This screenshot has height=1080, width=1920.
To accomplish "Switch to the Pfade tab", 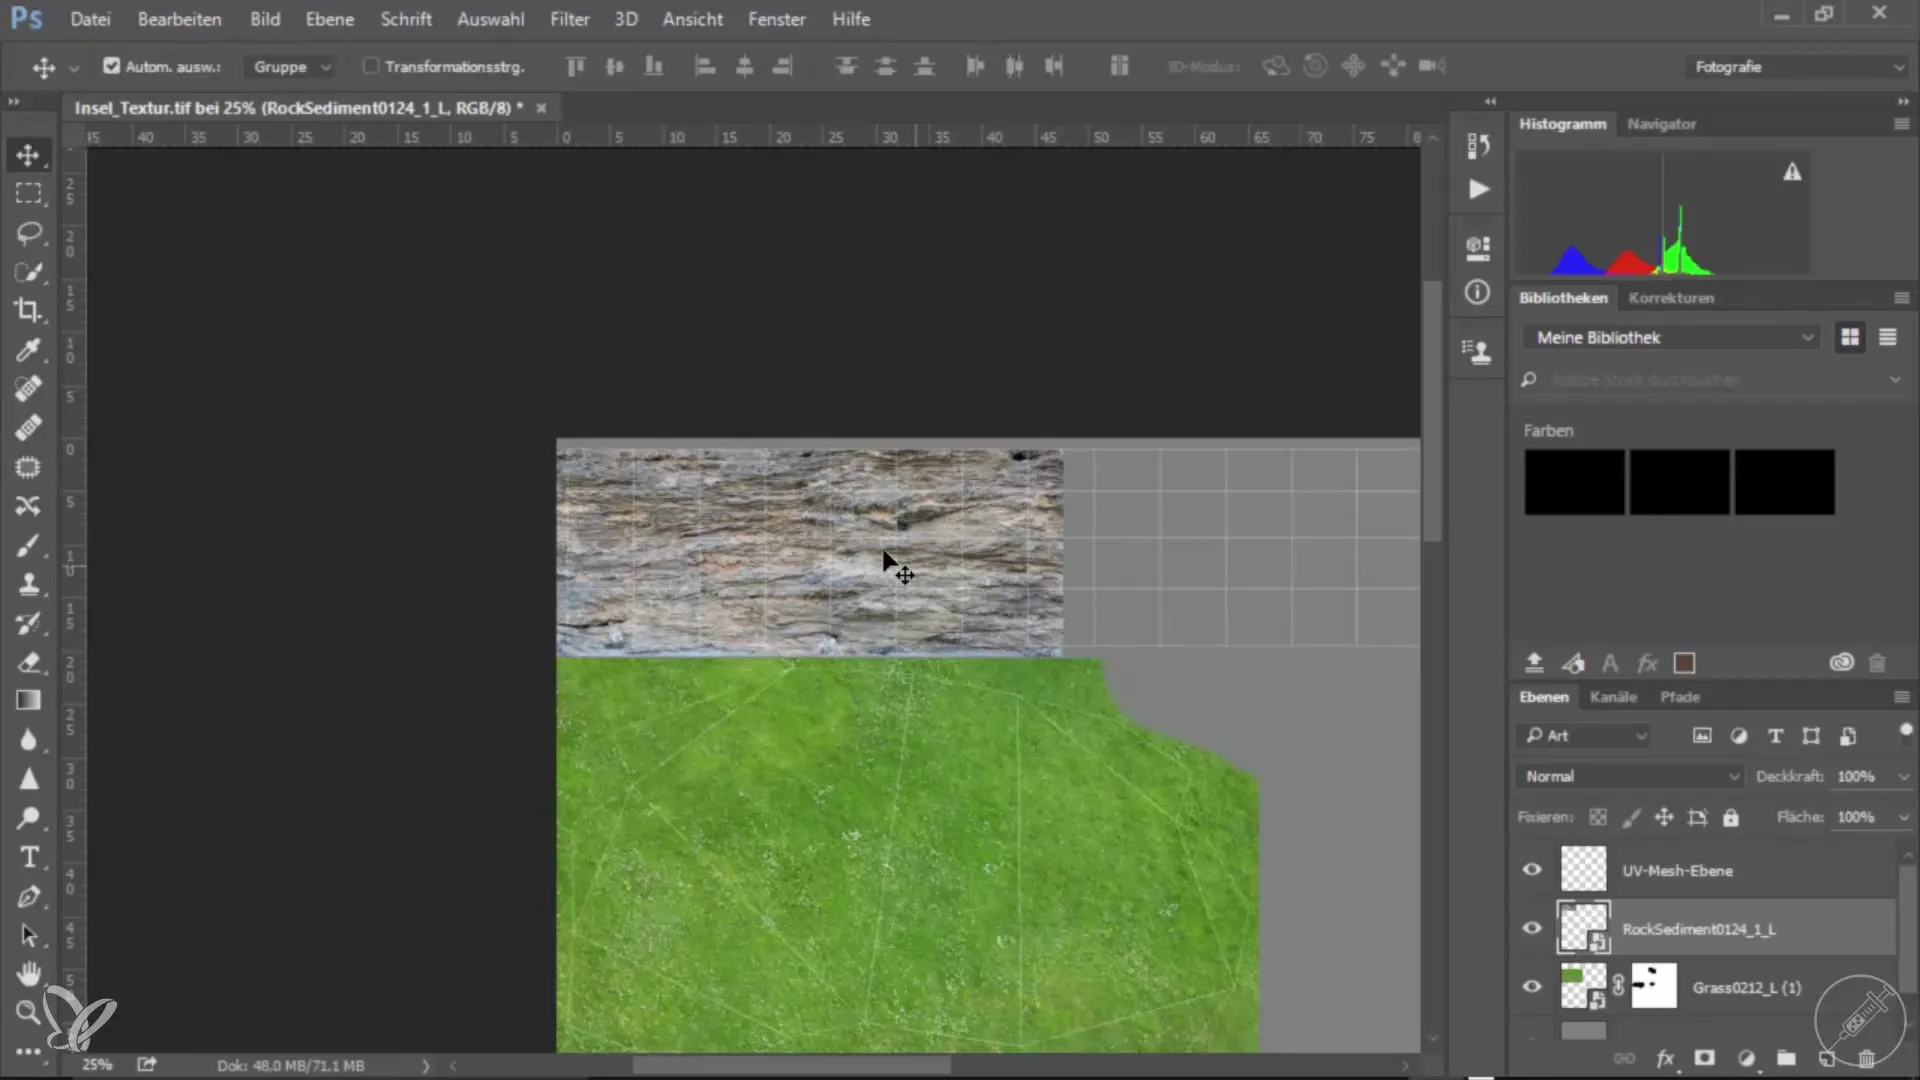I will (1680, 697).
